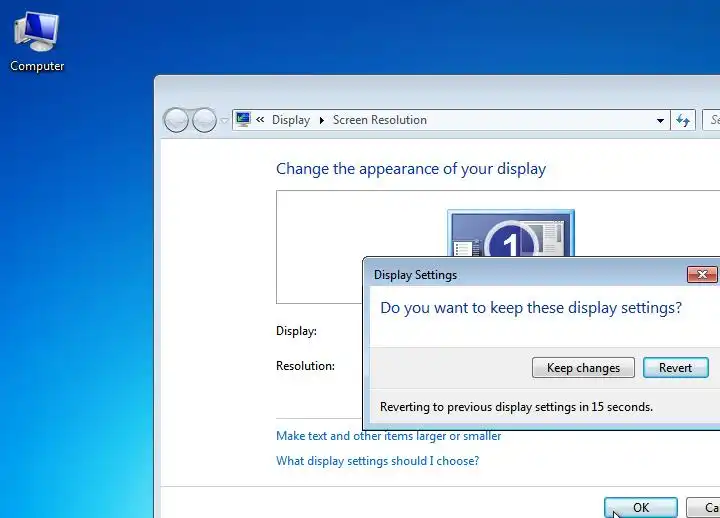Click the double-chevron in the address bar
The width and height of the screenshot is (720, 518).
[x=260, y=120]
